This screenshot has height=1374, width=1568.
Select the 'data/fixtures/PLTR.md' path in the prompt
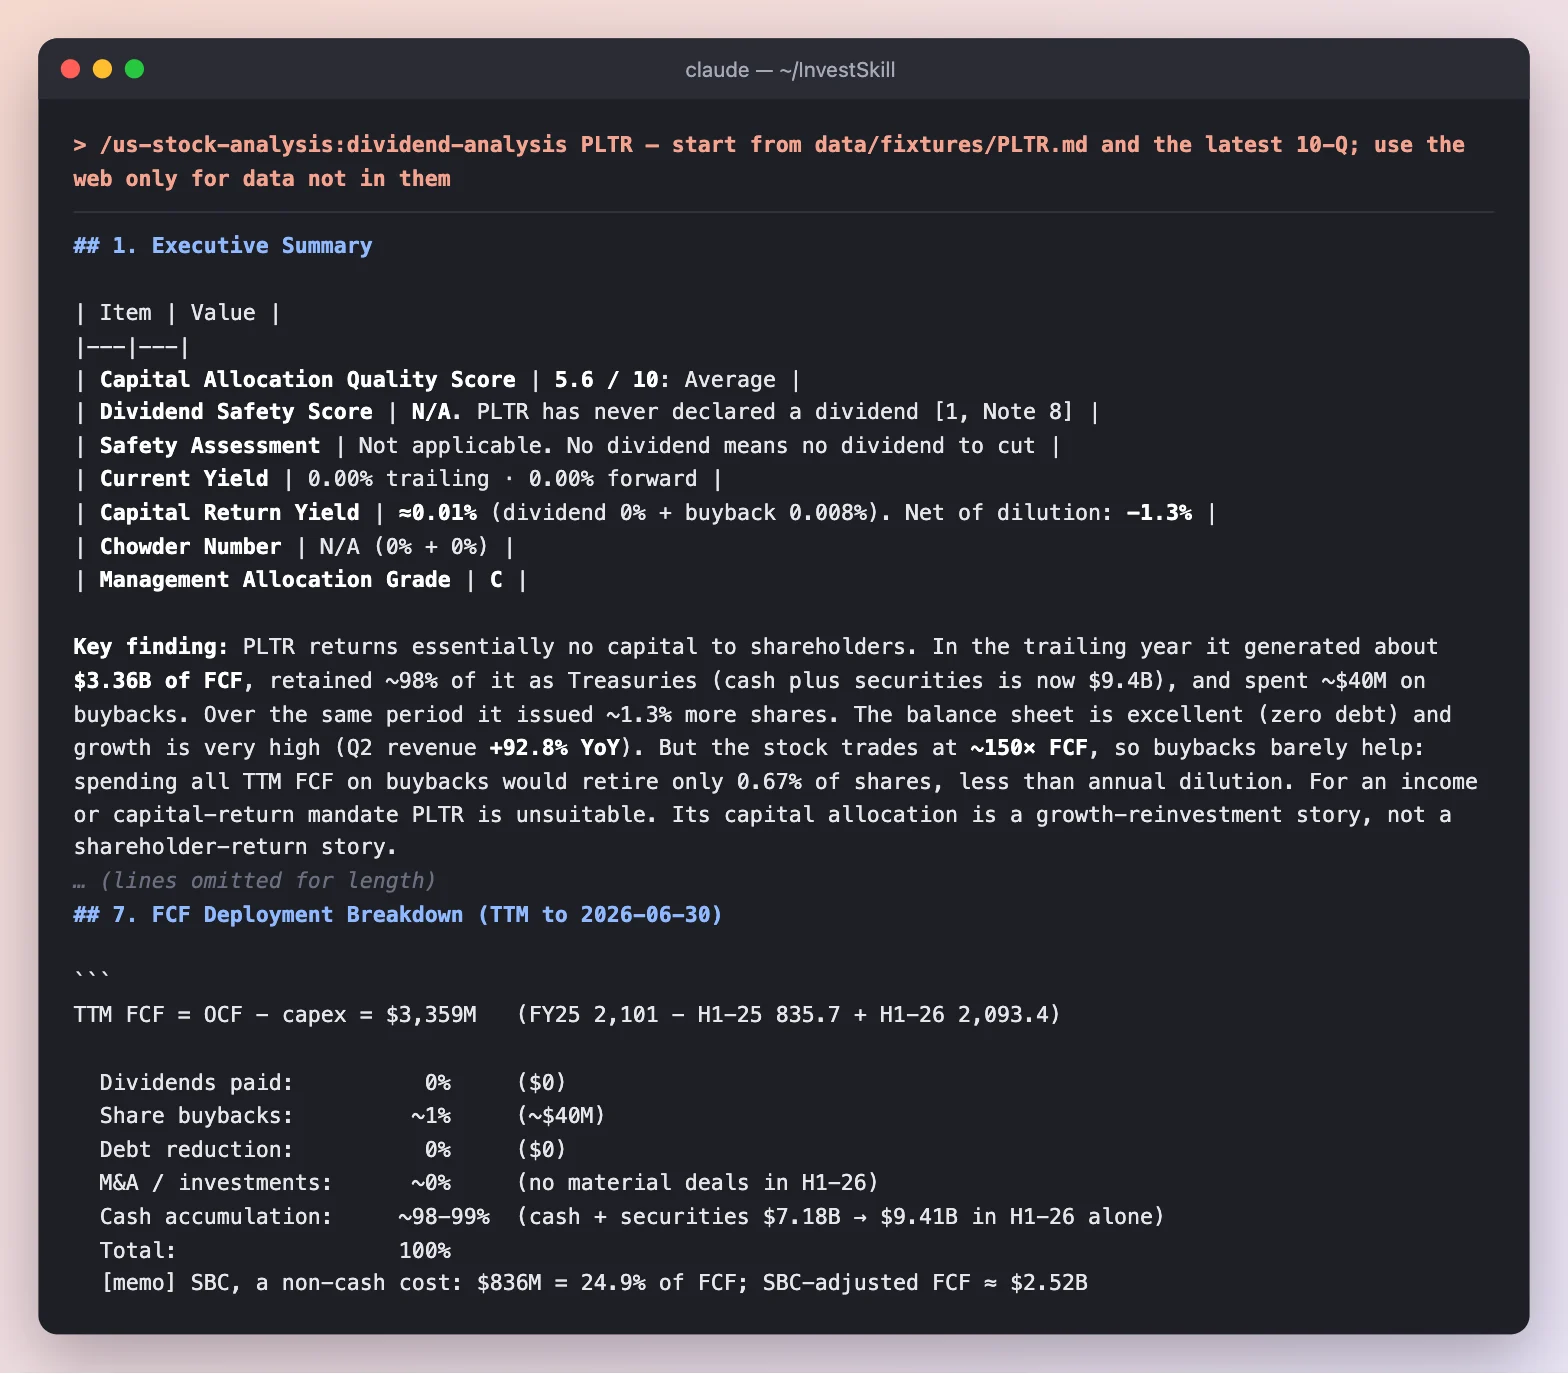[x=951, y=145]
